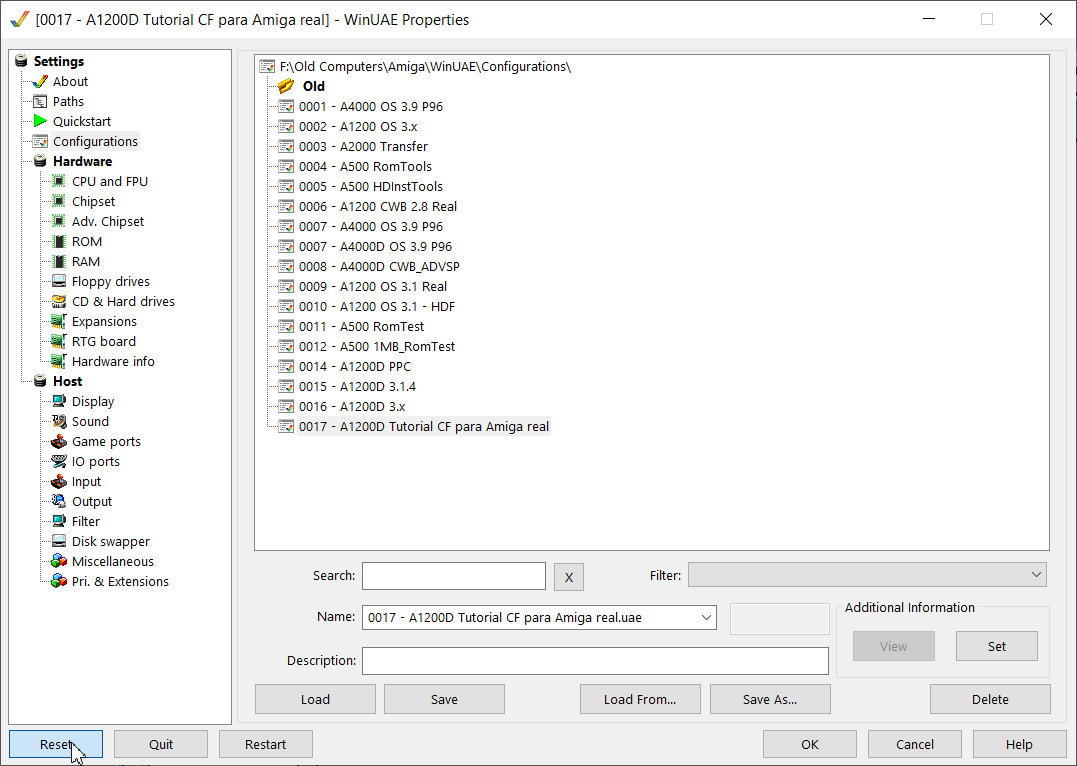Expand the configuration Name combo box
Screen dimensions: 1077x766
(706, 618)
